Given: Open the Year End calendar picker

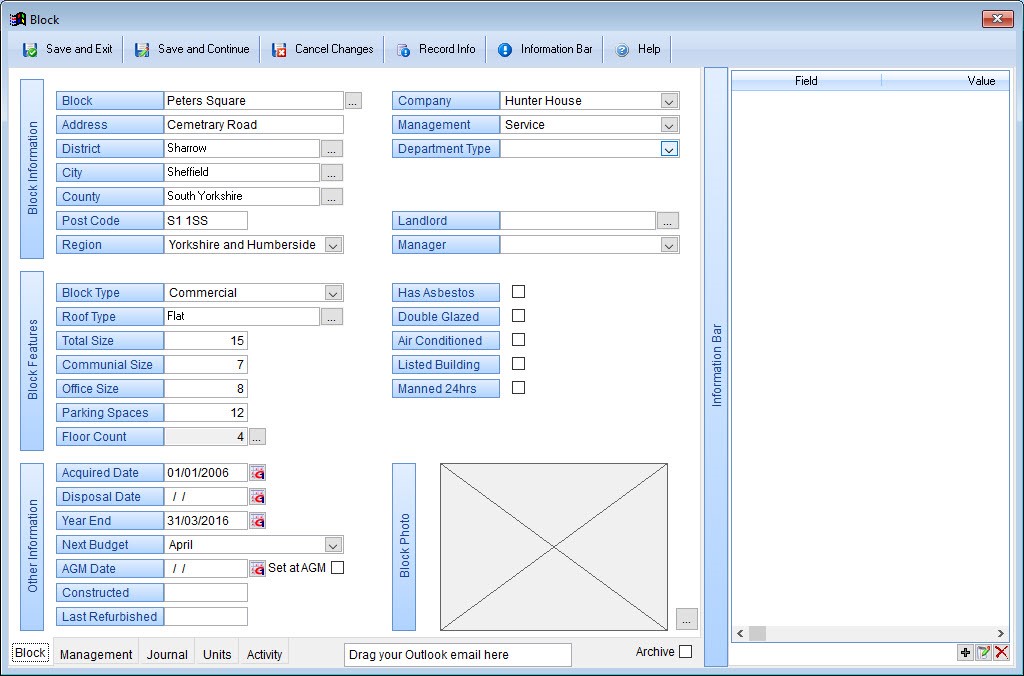Looking at the screenshot, I should tap(257, 521).
